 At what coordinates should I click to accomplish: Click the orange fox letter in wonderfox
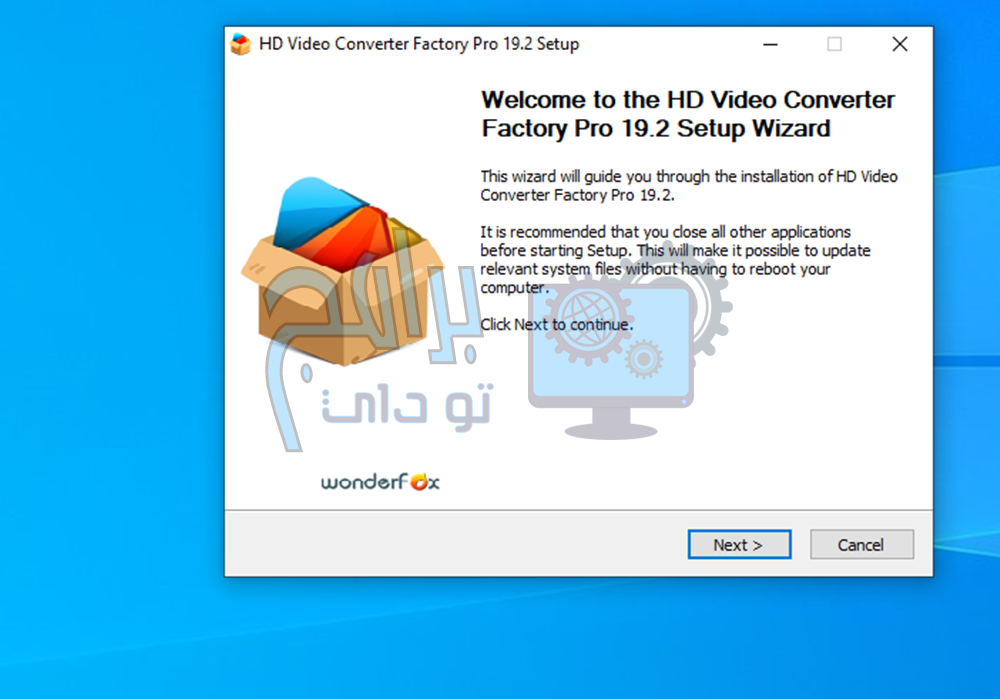pos(420,482)
